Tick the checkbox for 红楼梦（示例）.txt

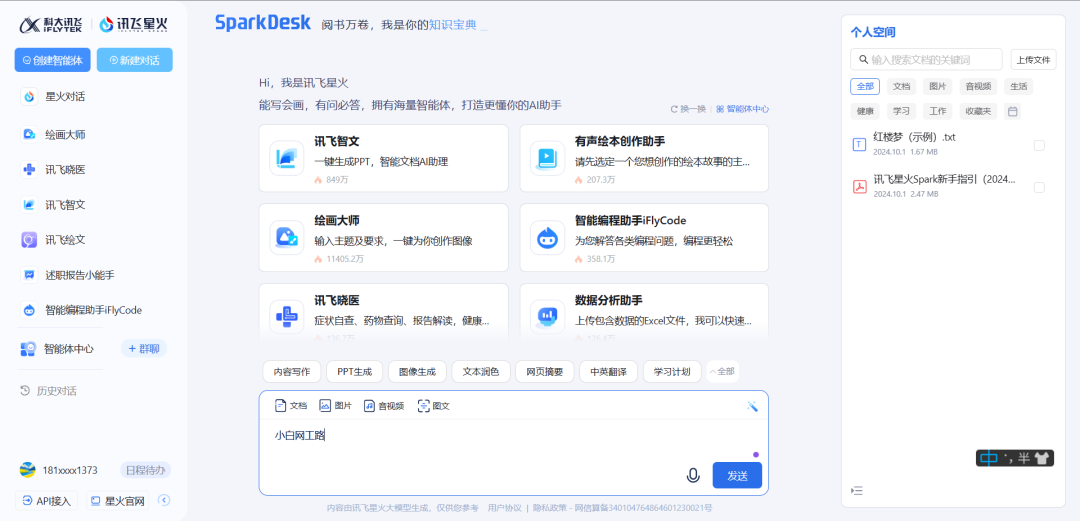point(1039,145)
